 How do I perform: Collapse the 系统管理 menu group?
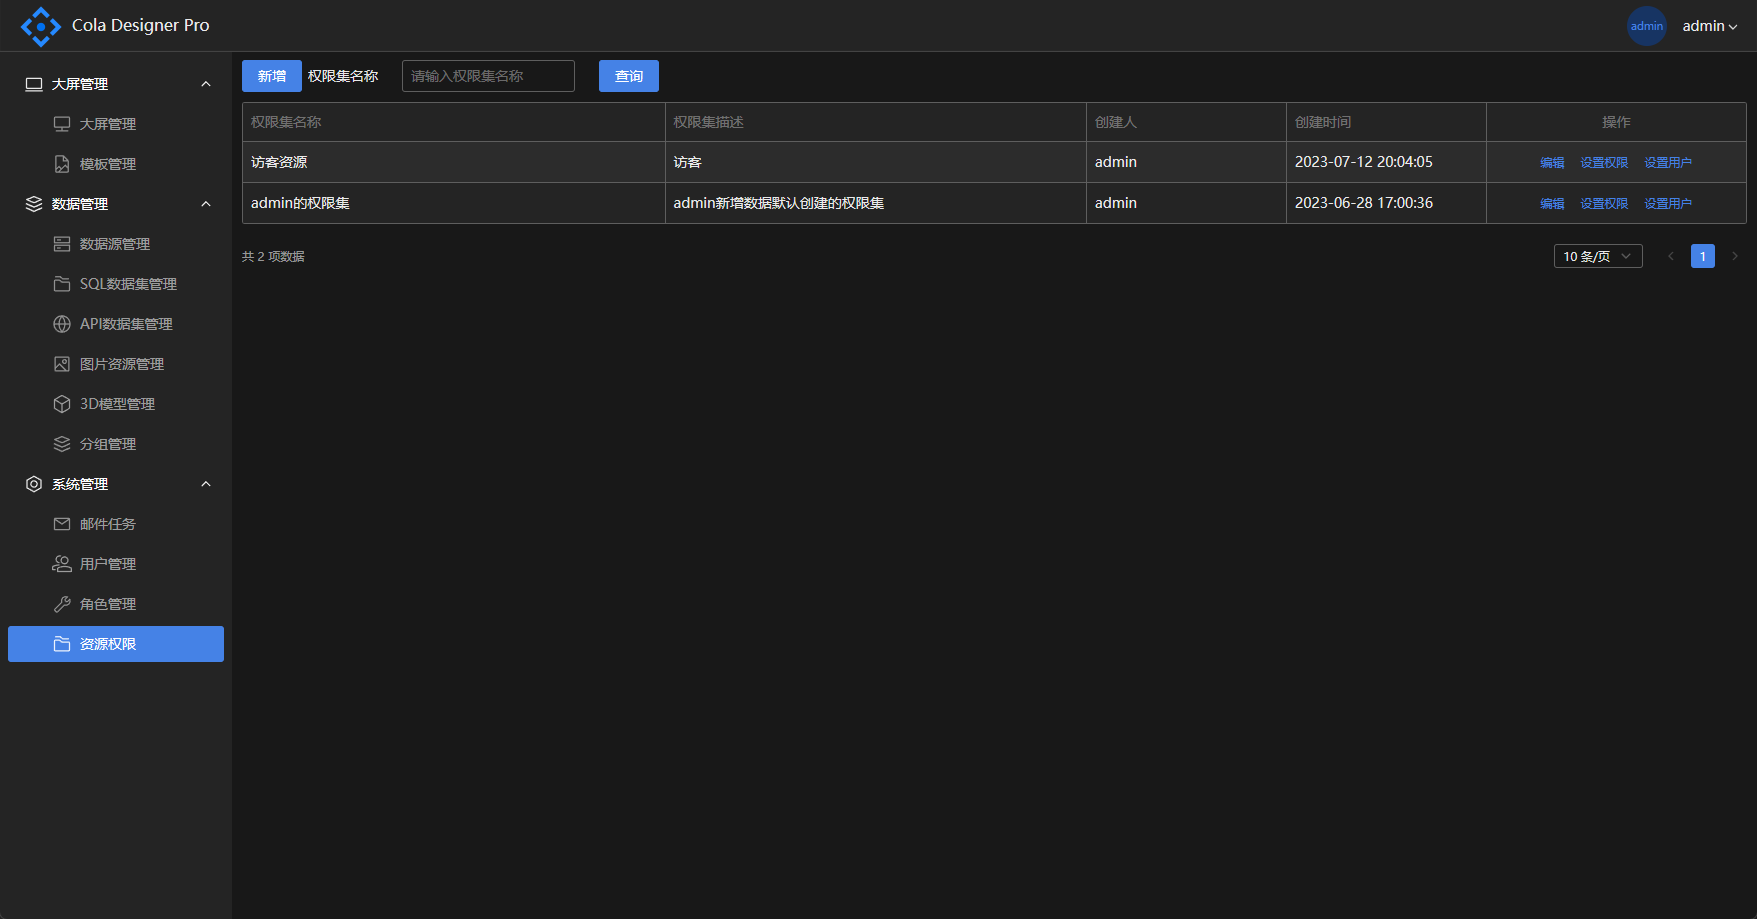coord(206,484)
